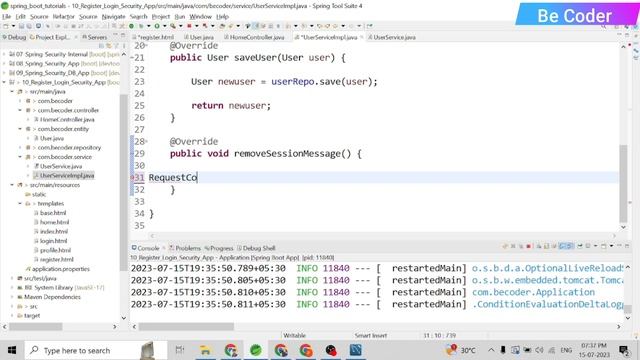Minimize the Console panel view

click(619, 246)
